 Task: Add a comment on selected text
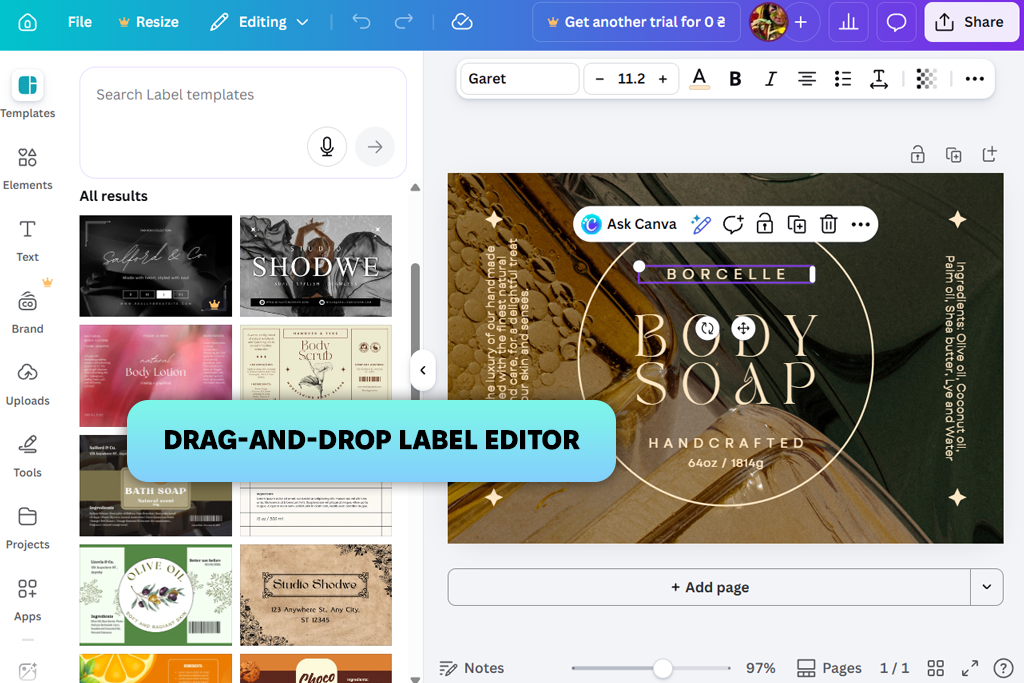pos(733,224)
